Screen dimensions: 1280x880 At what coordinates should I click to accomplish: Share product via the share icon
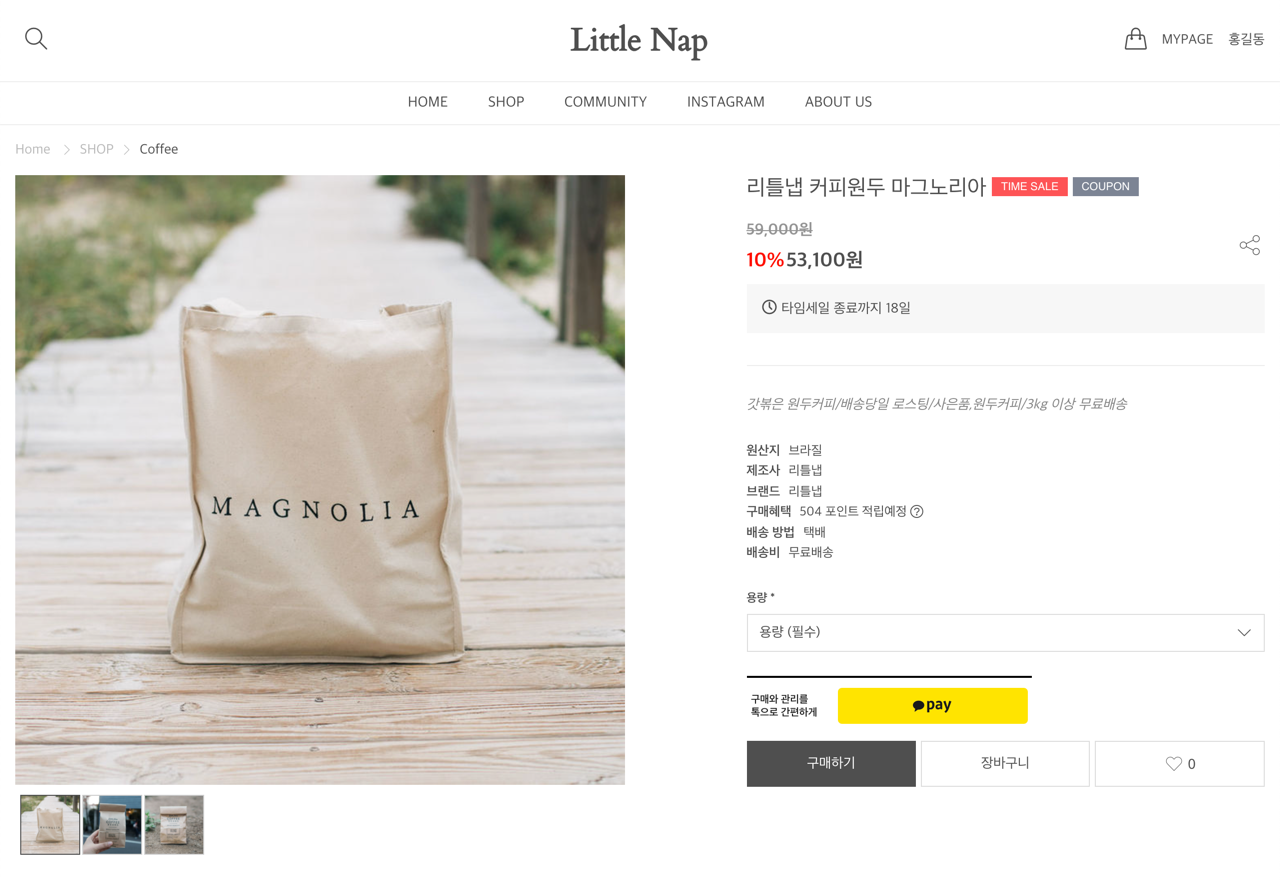[x=1249, y=245]
